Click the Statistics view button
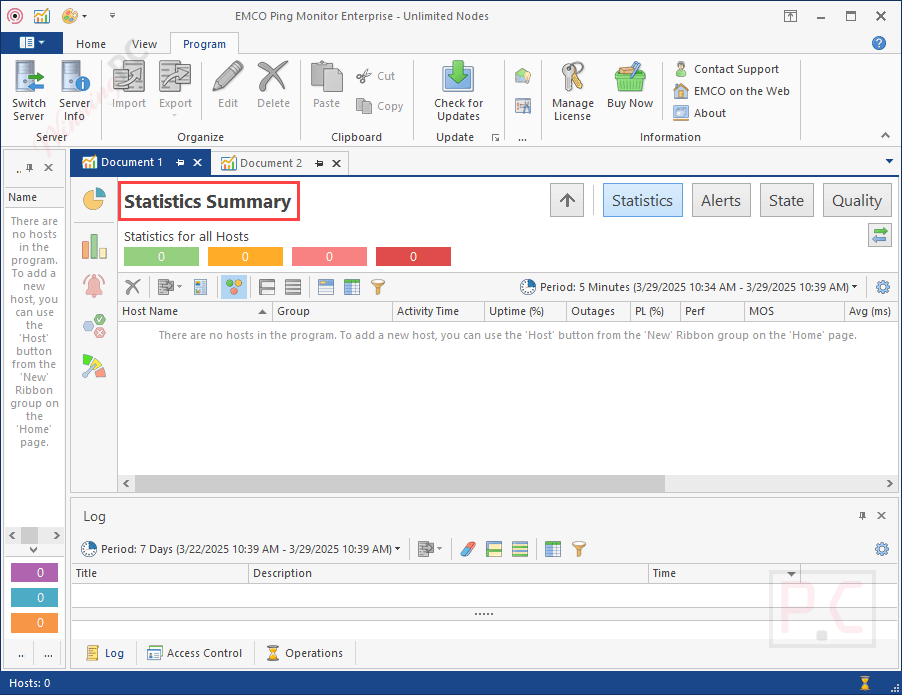902x695 pixels. [643, 200]
